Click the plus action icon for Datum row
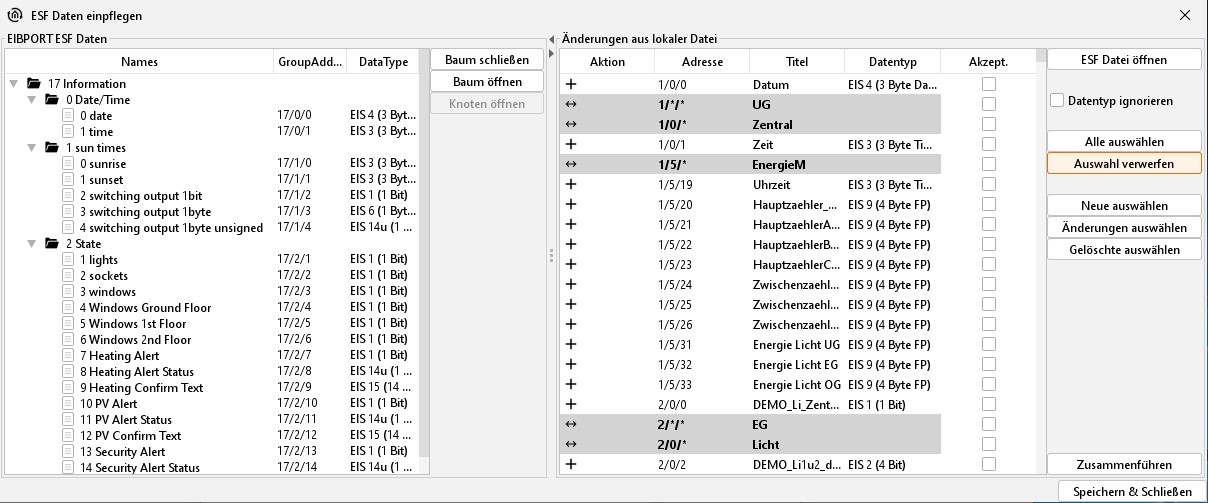Viewport: 1208px width, 503px height. tap(571, 85)
